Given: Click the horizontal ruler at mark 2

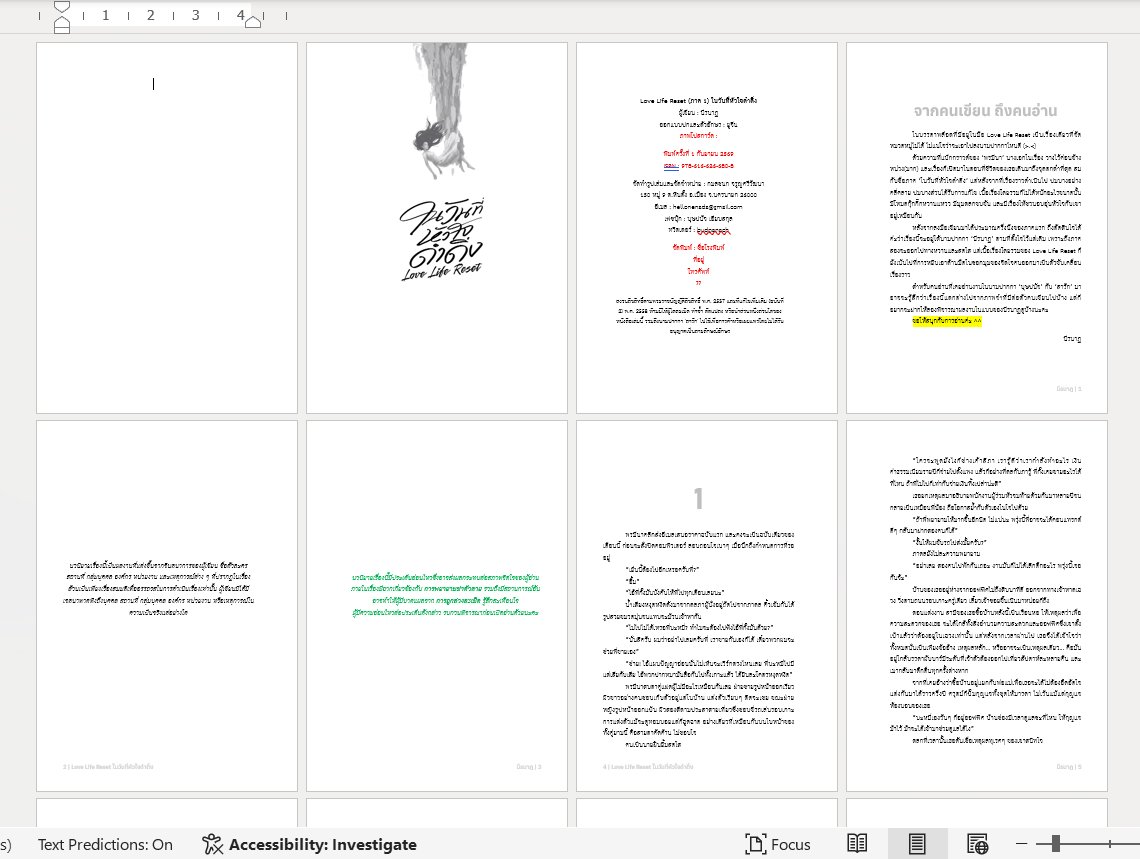Looking at the screenshot, I should click(150, 15).
